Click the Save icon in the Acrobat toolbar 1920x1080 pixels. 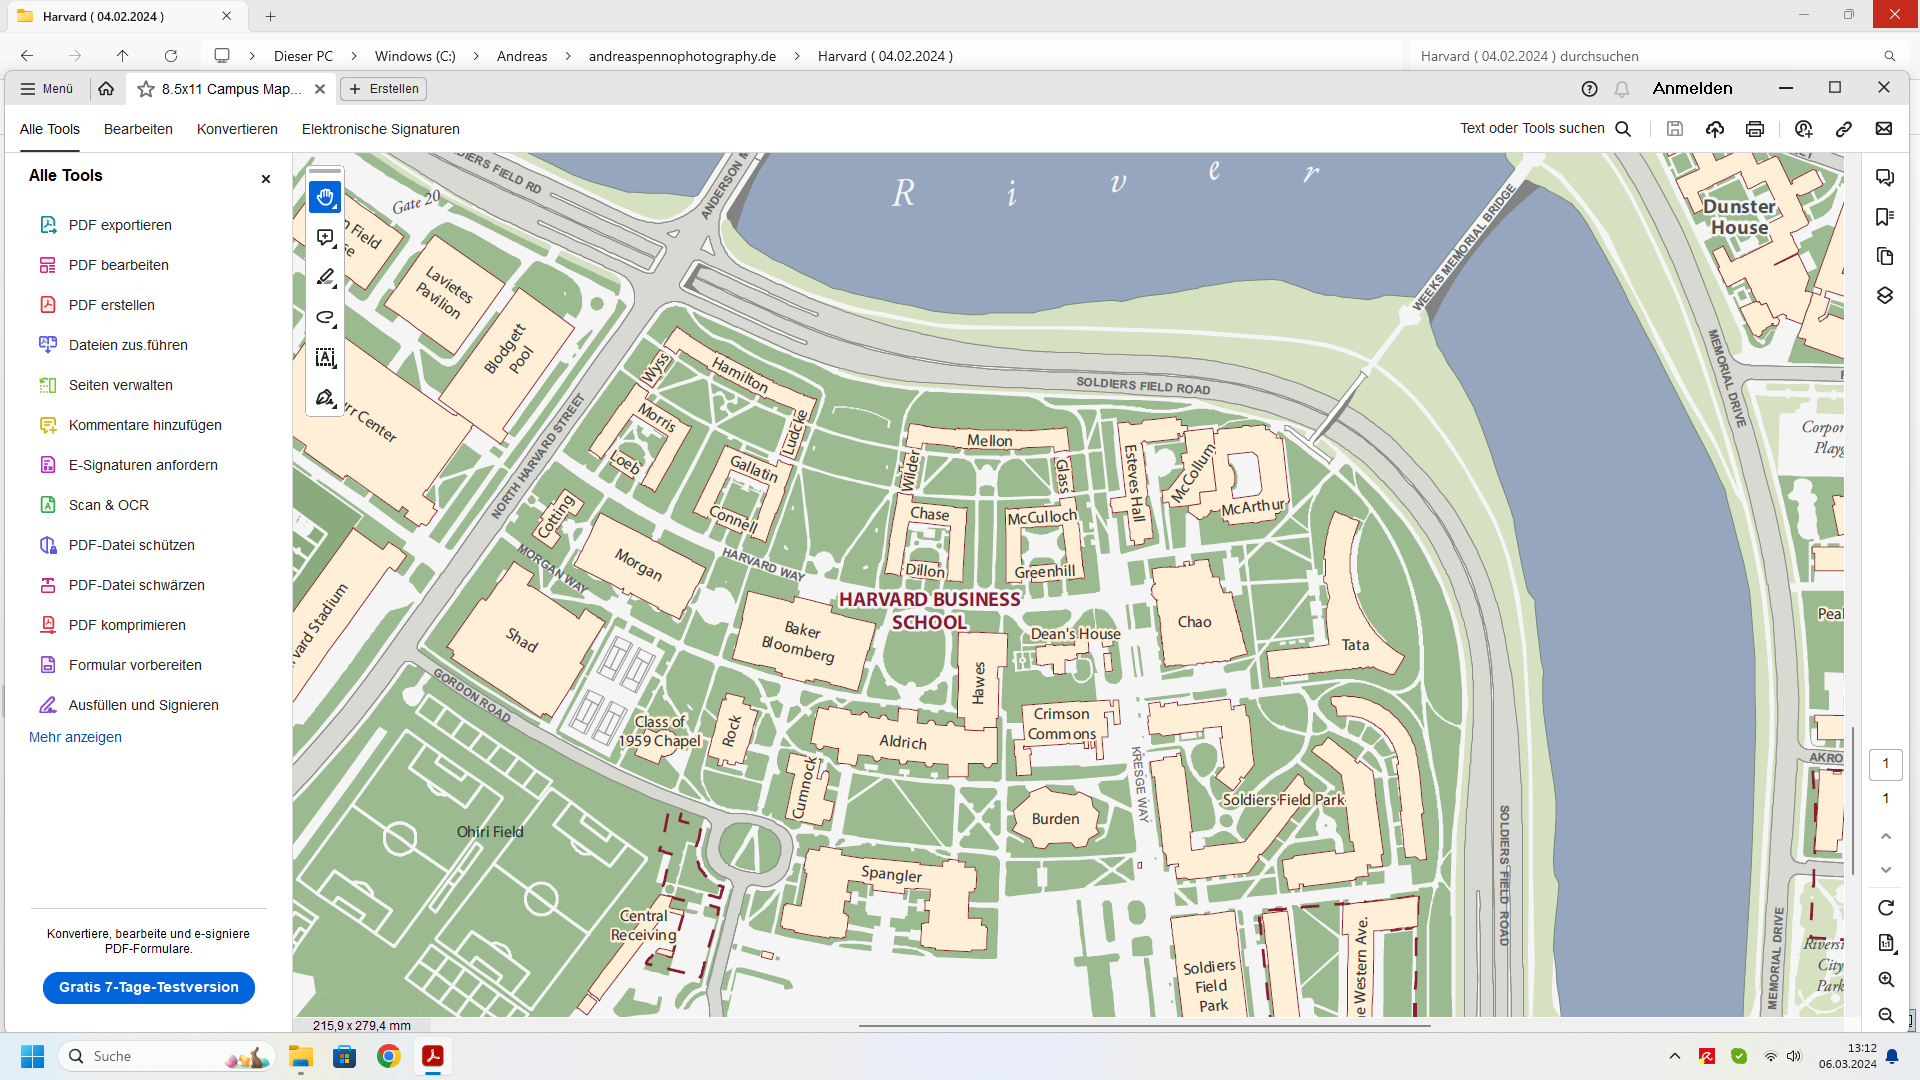(1675, 129)
